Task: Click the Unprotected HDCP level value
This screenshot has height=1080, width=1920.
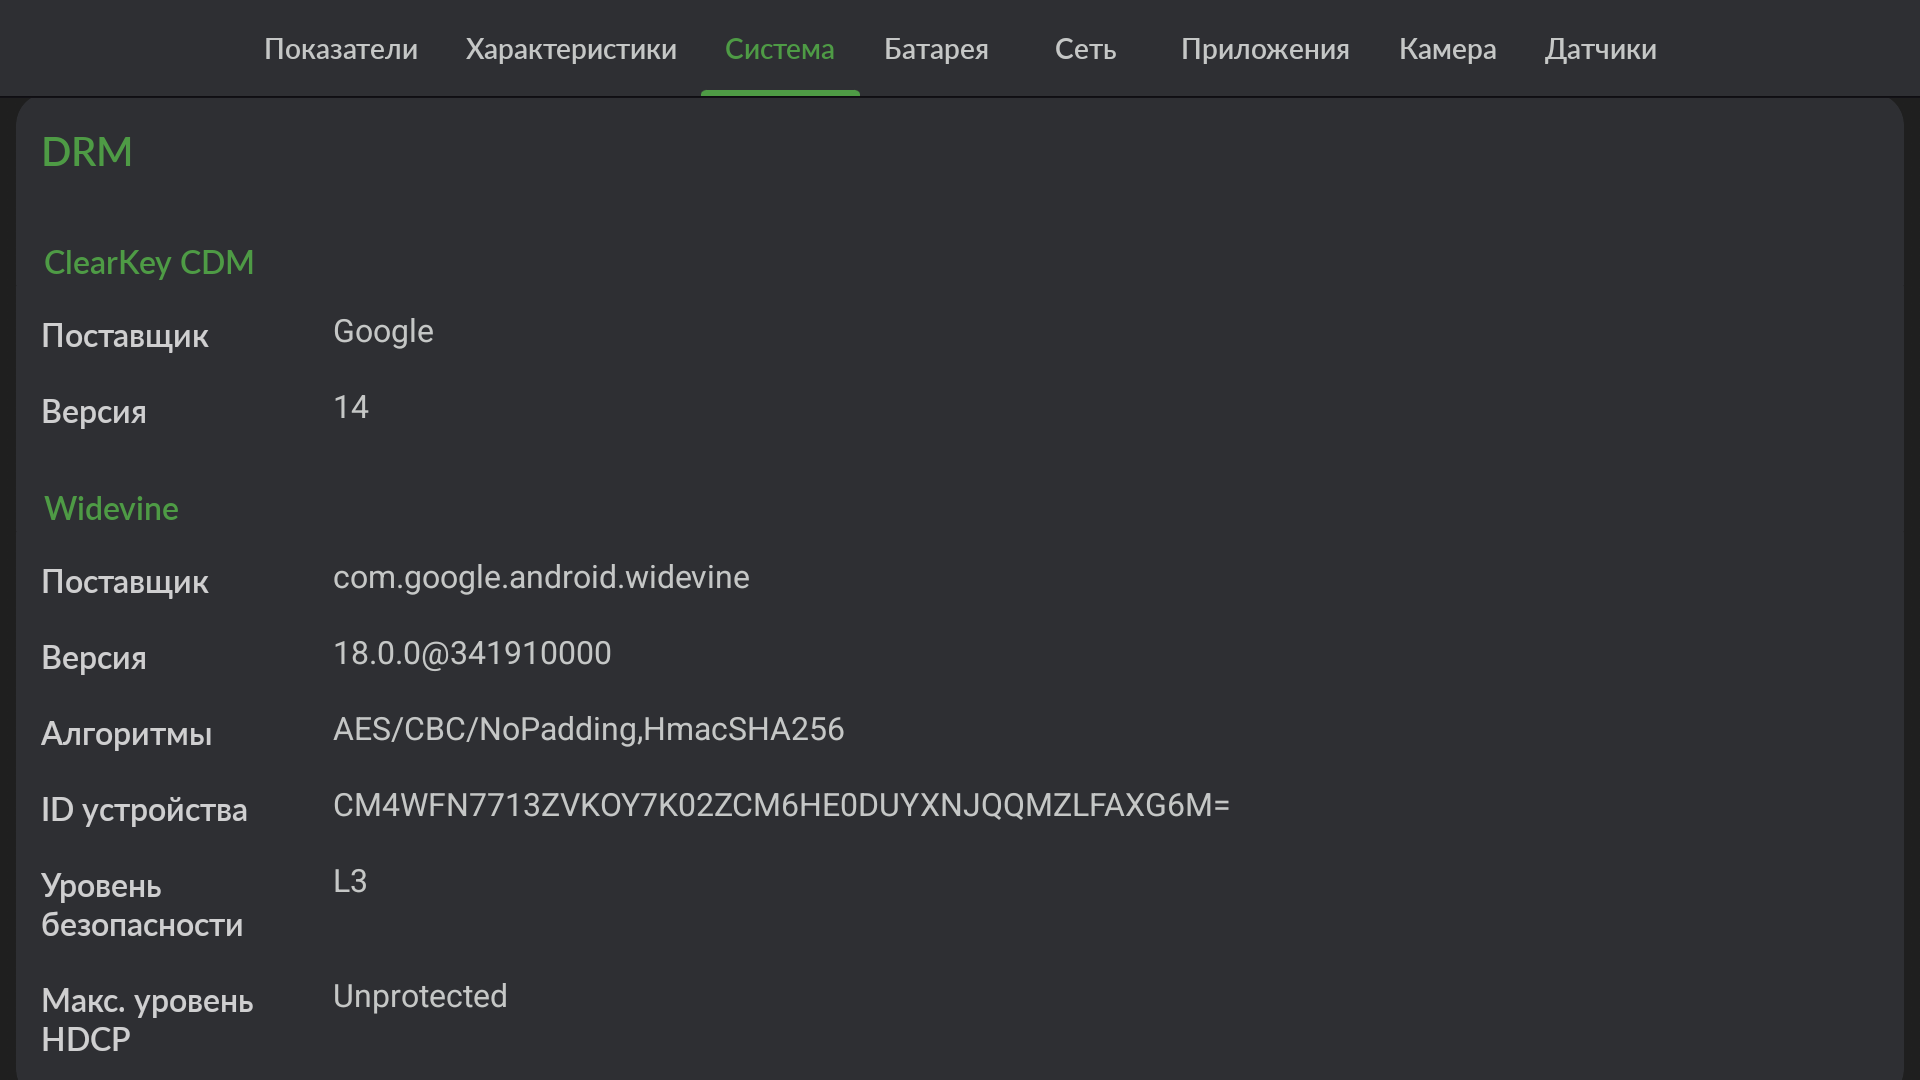Action: [x=420, y=997]
